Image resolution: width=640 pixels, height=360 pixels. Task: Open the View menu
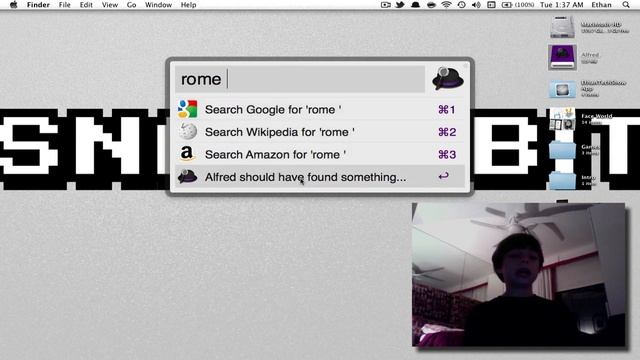109,5
